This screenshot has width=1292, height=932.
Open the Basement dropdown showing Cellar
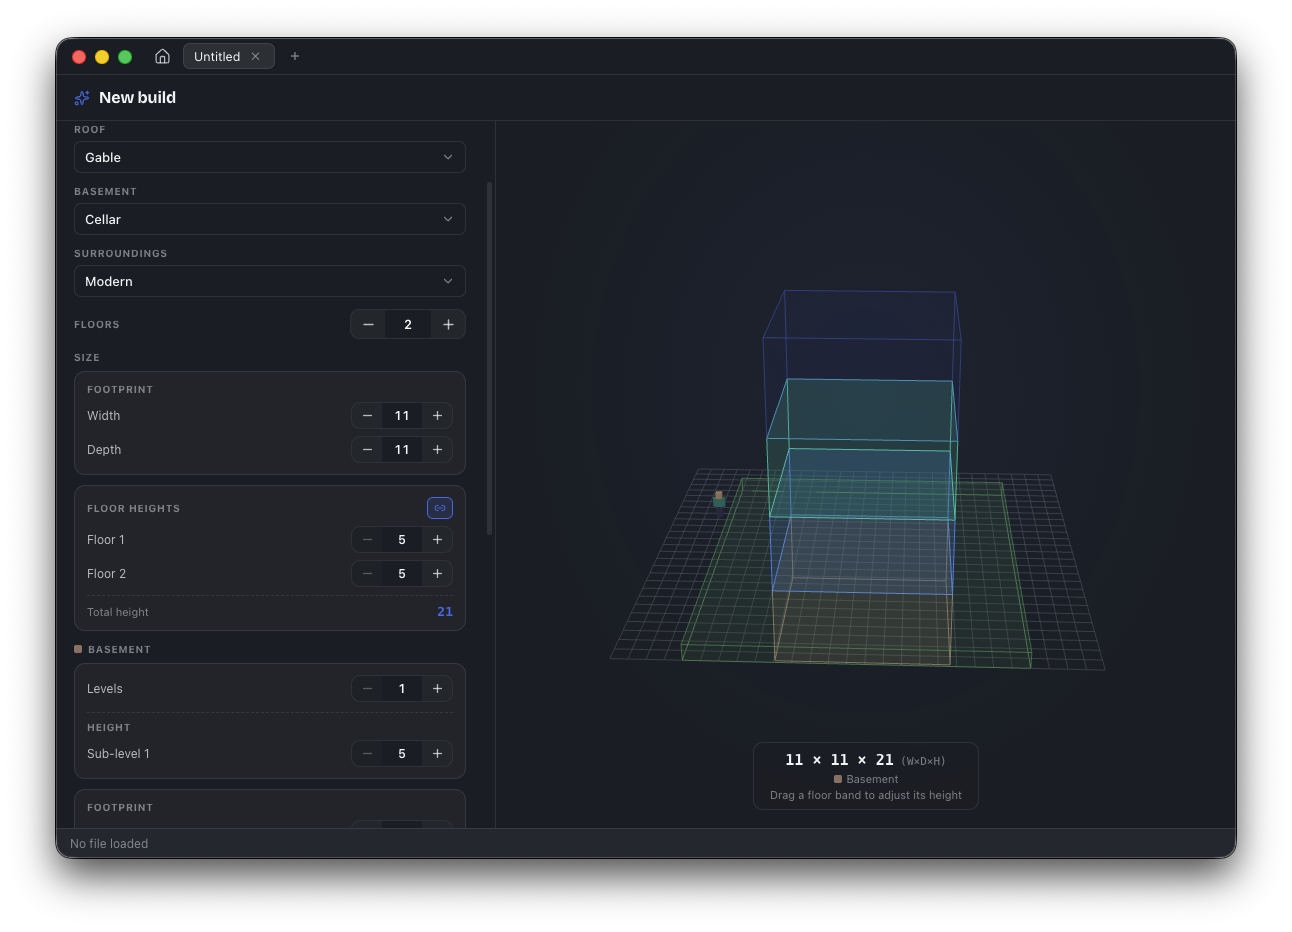[270, 219]
